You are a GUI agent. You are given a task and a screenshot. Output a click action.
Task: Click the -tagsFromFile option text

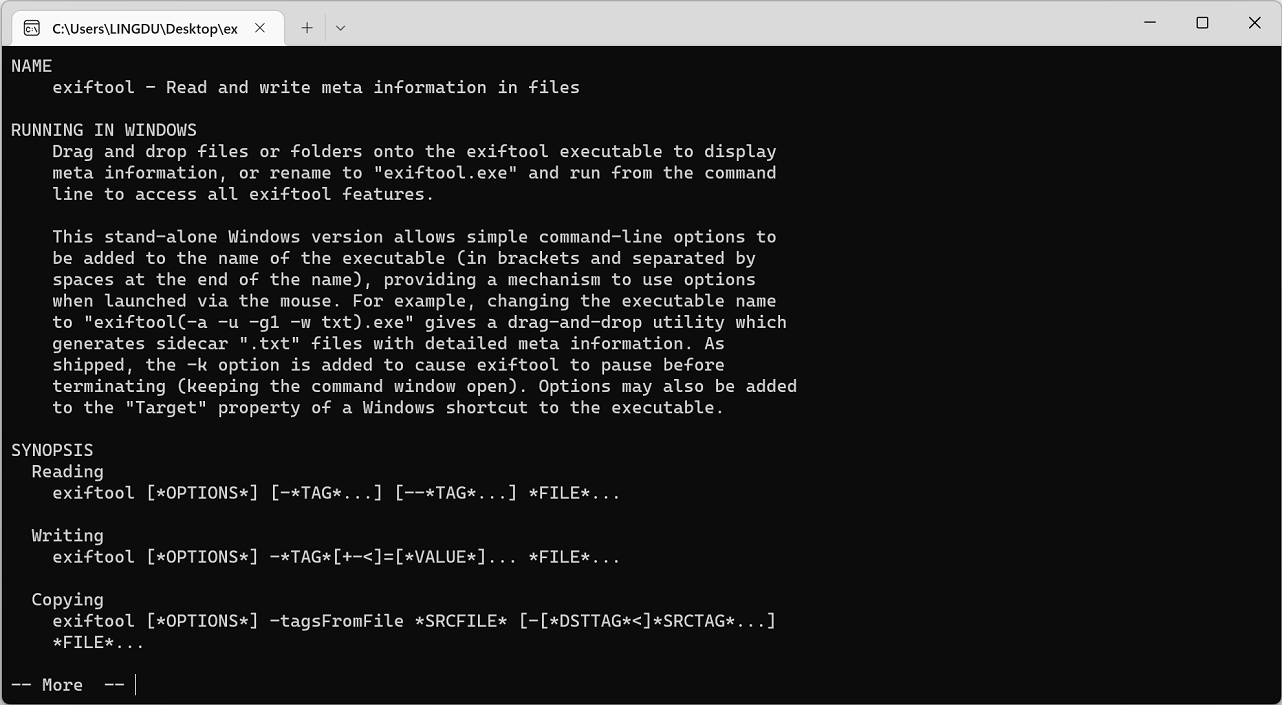click(337, 621)
